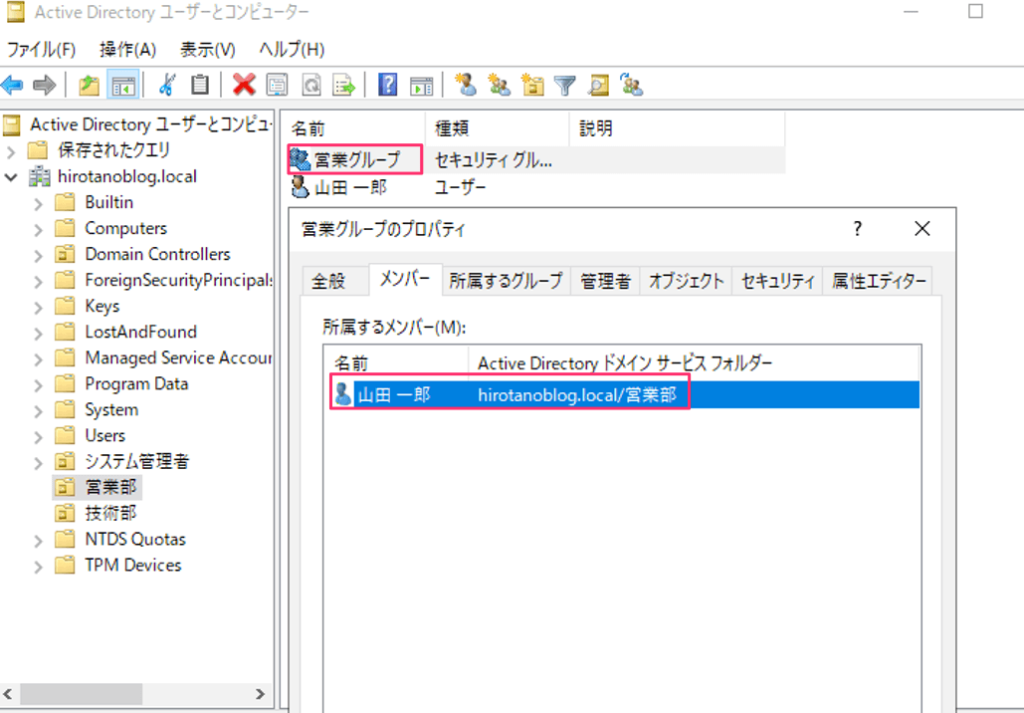Viewport: 1024px width, 713px height.
Task: Select the メンバー tab
Action: coord(405,279)
